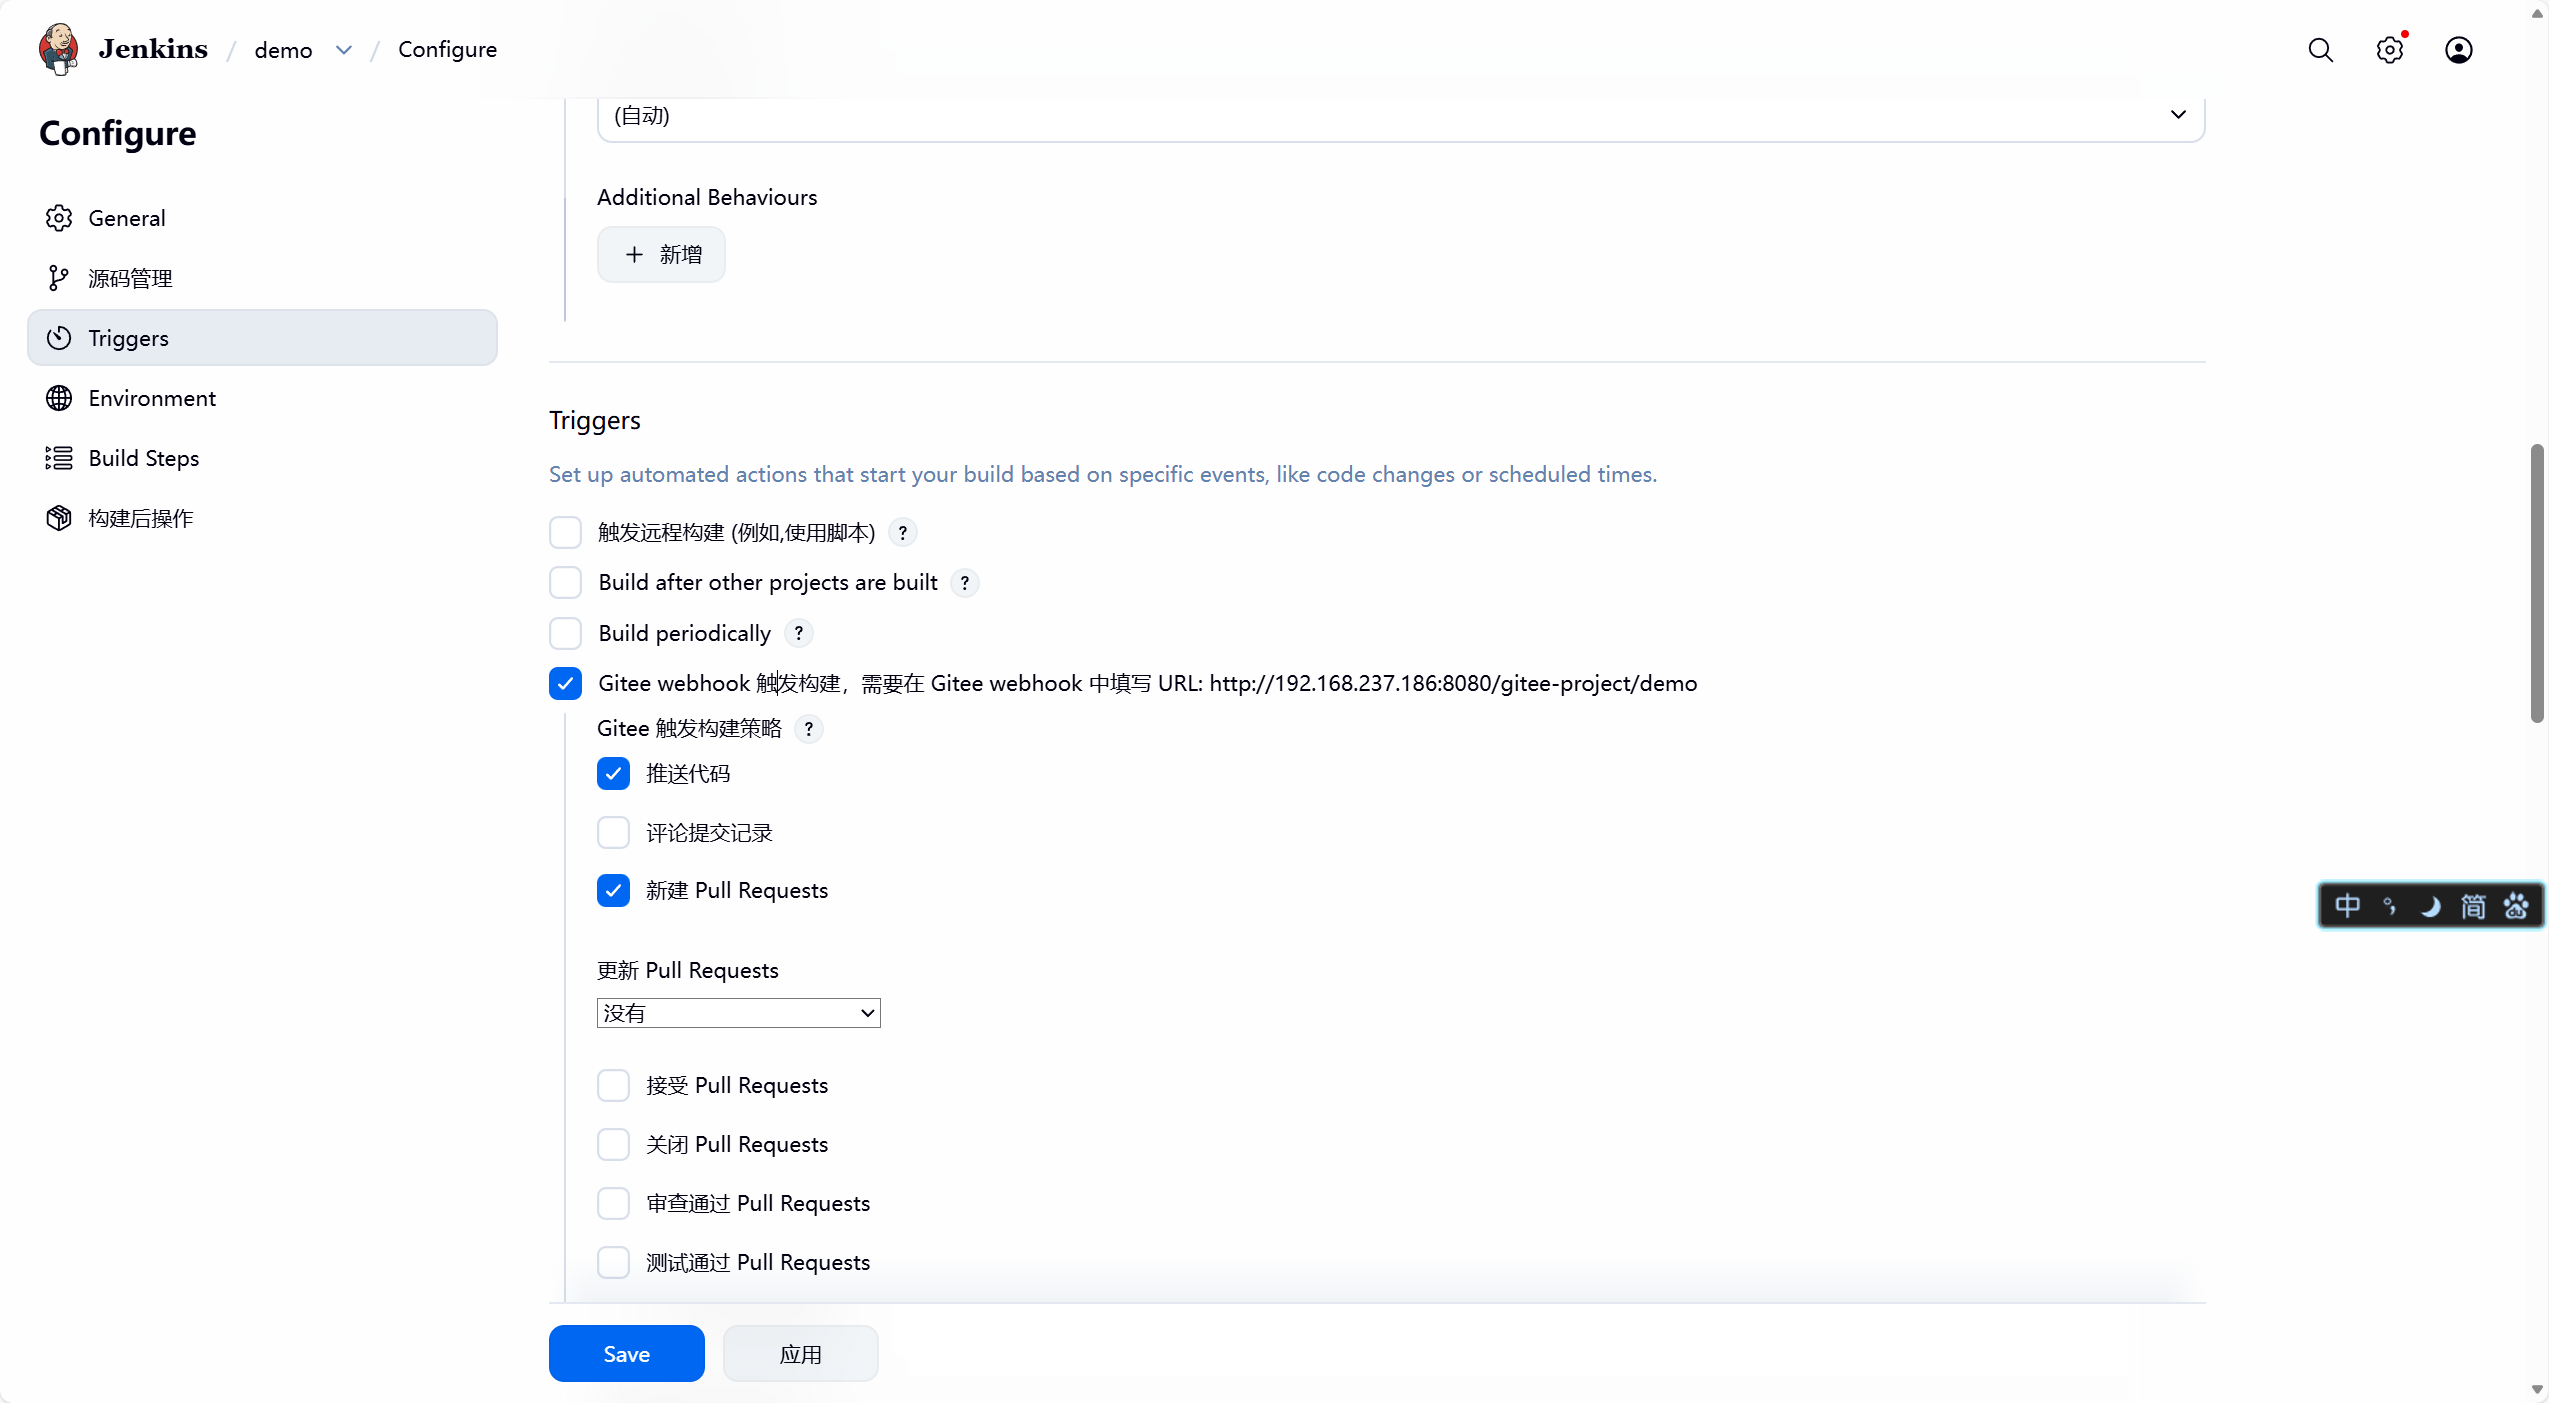Check 接受 Pull Requests option

pos(613,1086)
